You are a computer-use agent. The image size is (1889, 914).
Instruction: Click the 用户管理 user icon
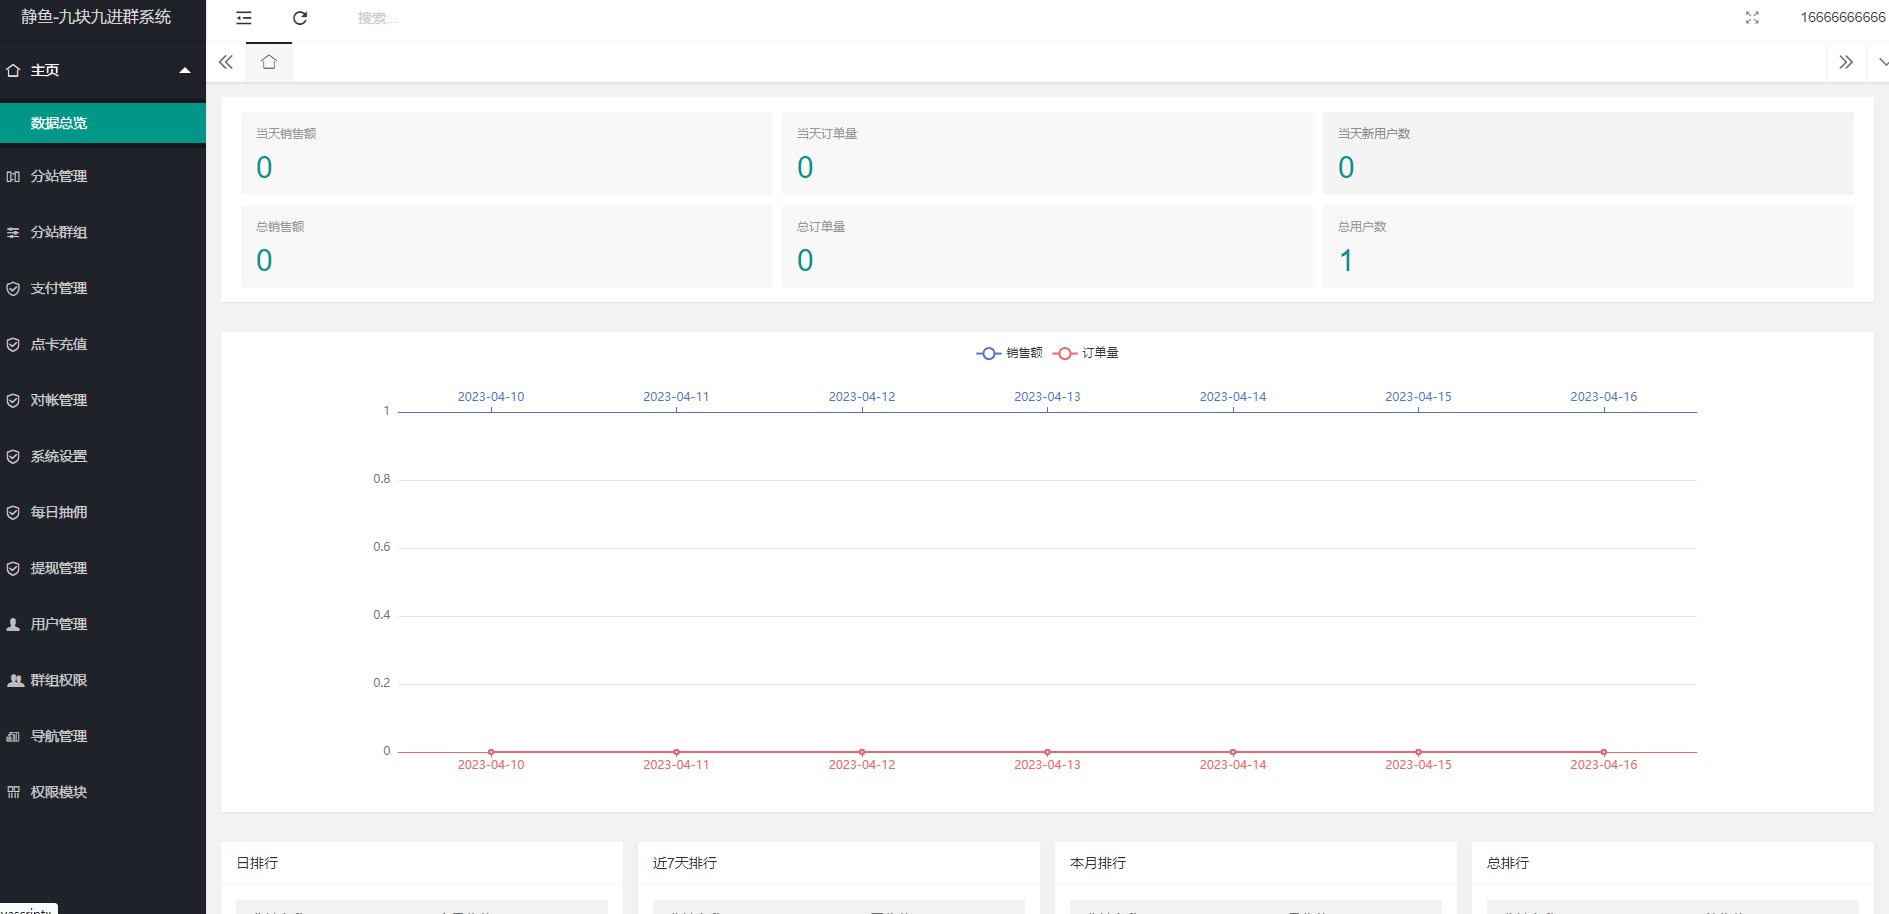[13, 624]
